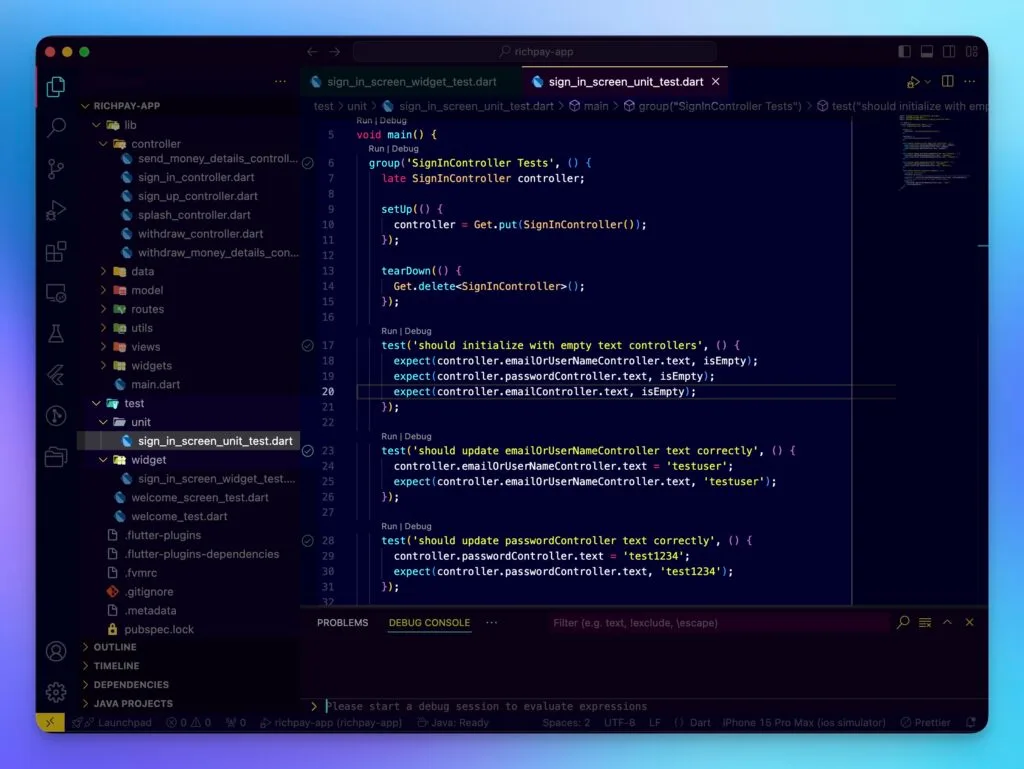1024x769 pixels.
Task: Open the Manage settings gear
Action: (56, 692)
